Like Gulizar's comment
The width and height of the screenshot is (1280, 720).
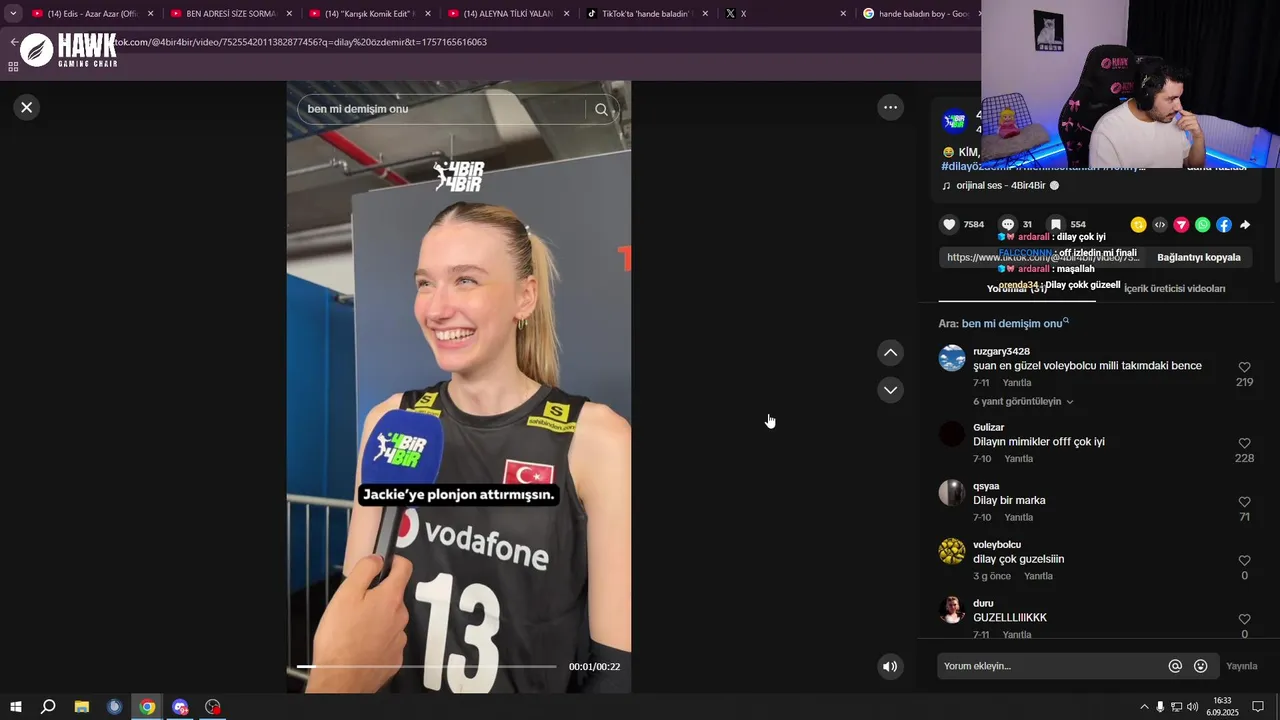(x=1244, y=444)
